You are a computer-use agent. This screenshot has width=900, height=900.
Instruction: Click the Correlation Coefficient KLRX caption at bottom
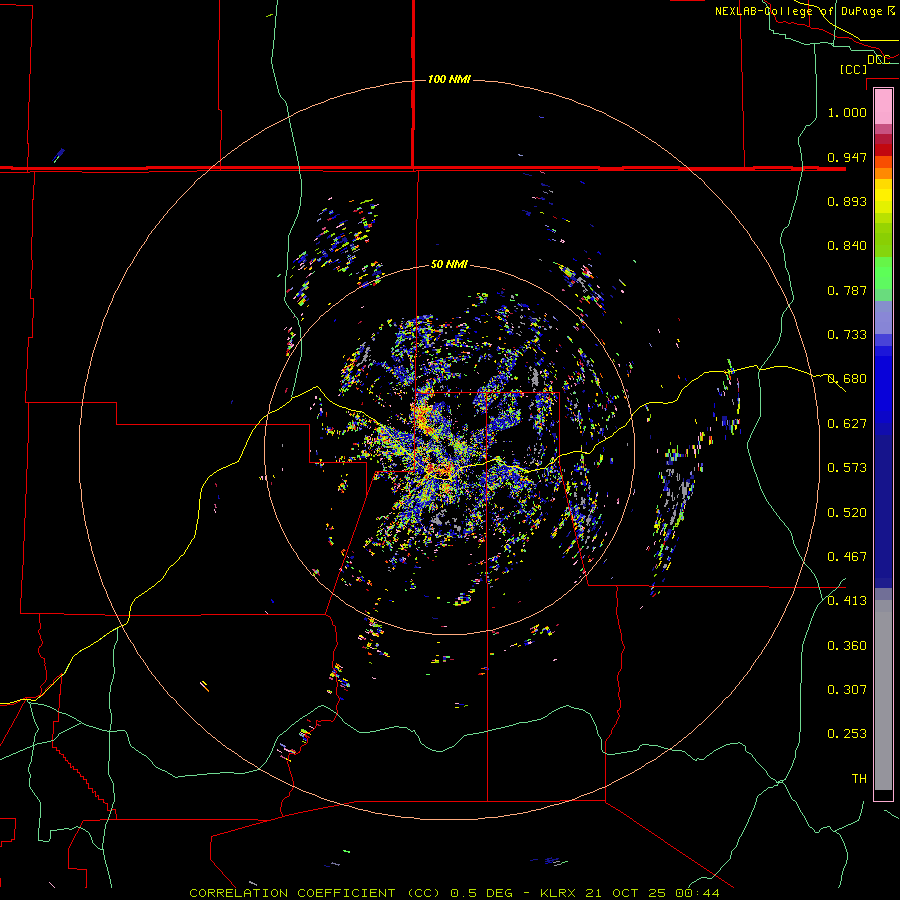tap(454, 893)
